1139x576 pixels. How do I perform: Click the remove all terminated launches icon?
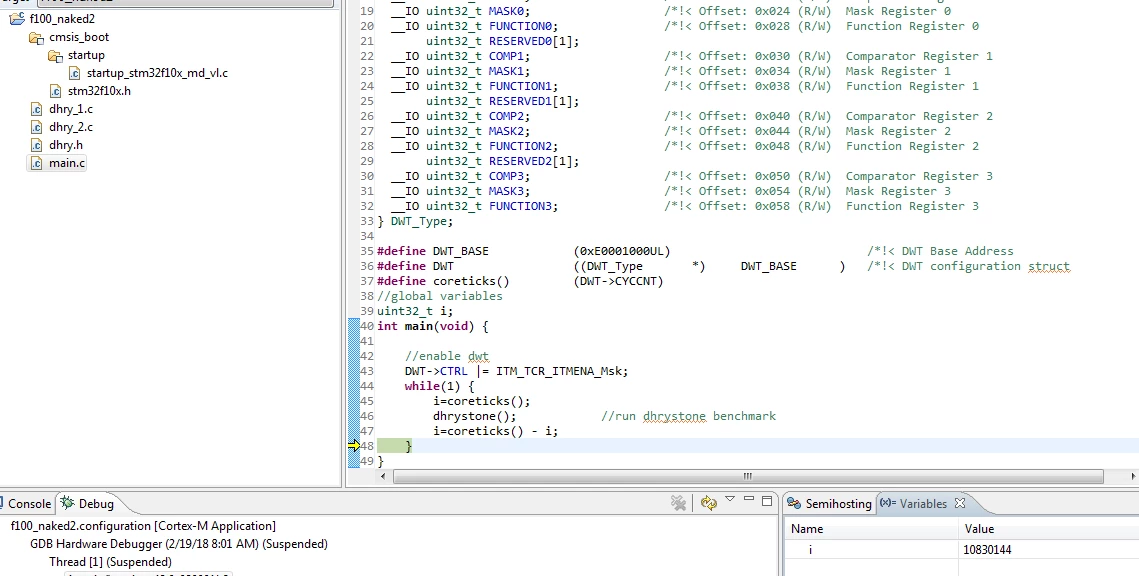point(678,503)
